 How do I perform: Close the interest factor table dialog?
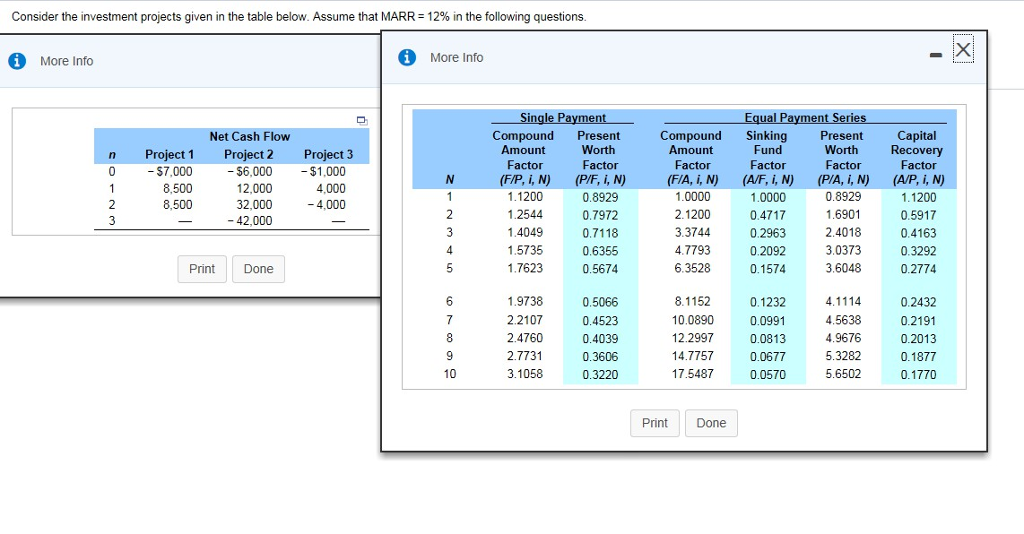[x=962, y=50]
